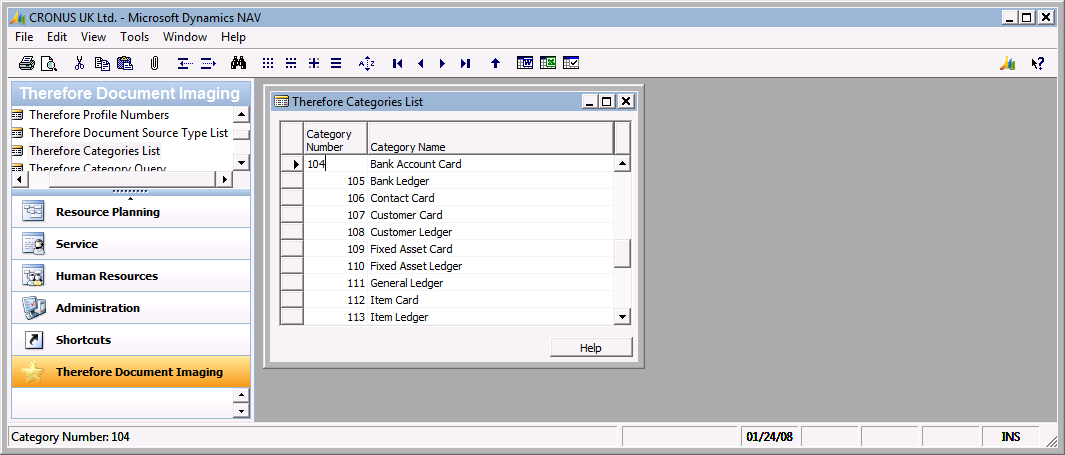This screenshot has width=1065, height=455.
Task: Click the Indent right-arrow toolbar icon
Action: point(209,63)
